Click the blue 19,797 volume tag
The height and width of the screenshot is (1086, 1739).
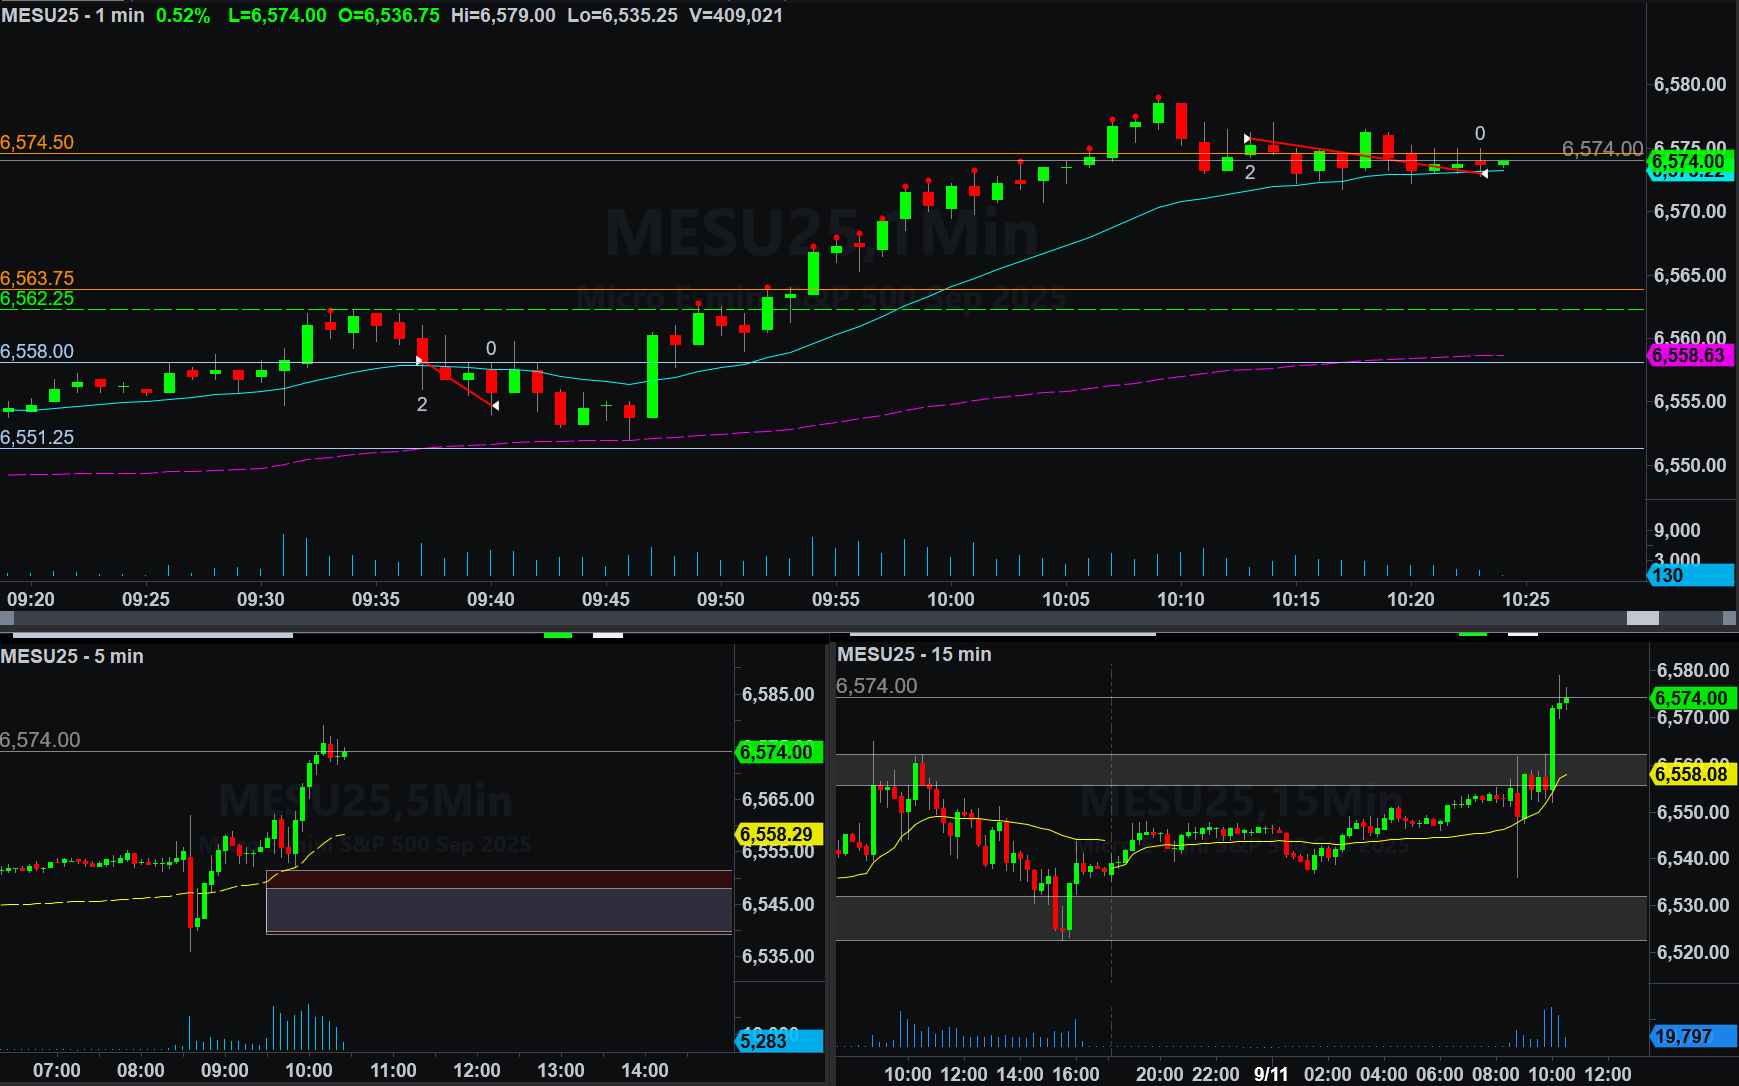[1692, 1037]
